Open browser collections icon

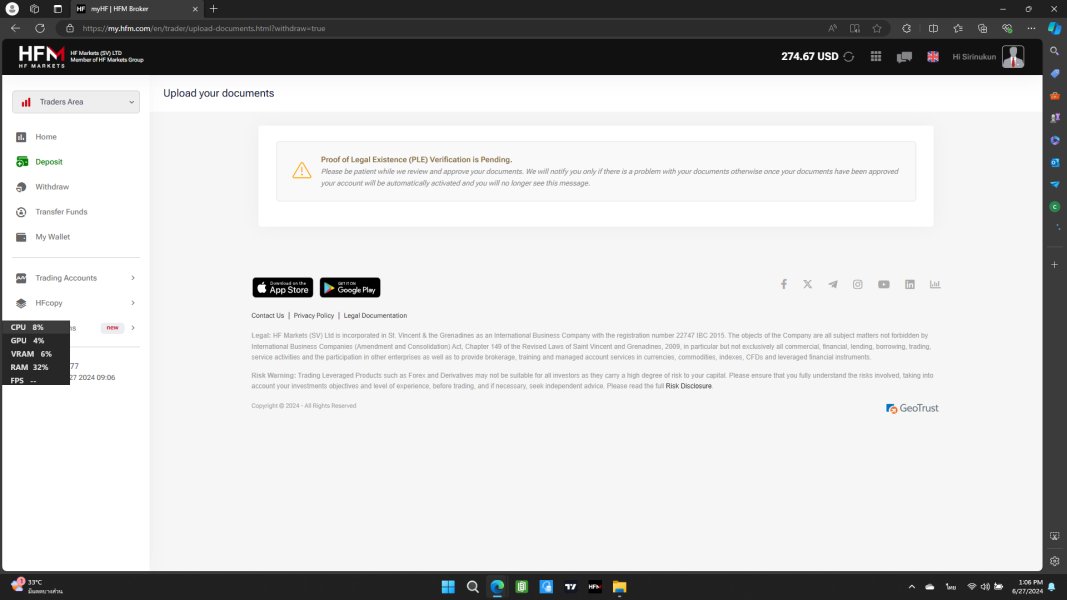point(983,29)
